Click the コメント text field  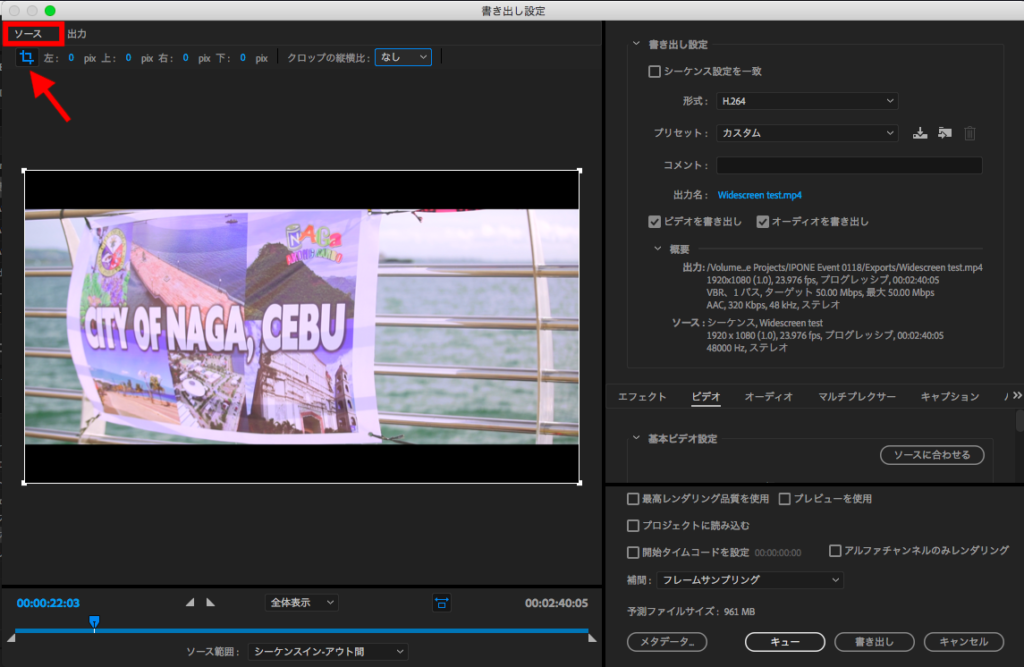click(848, 165)
